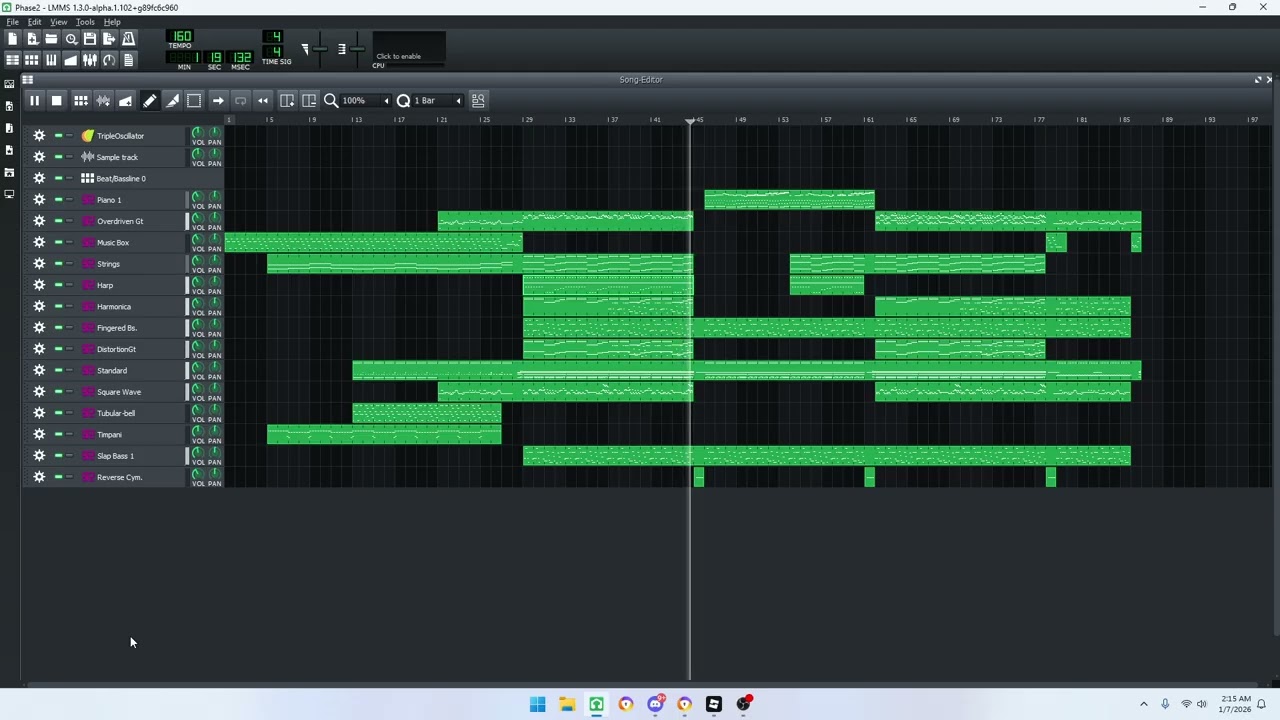Screen dimensions: 1280x720
Task: Click the return-to-start behavior button
Action: tap(262, 100)
